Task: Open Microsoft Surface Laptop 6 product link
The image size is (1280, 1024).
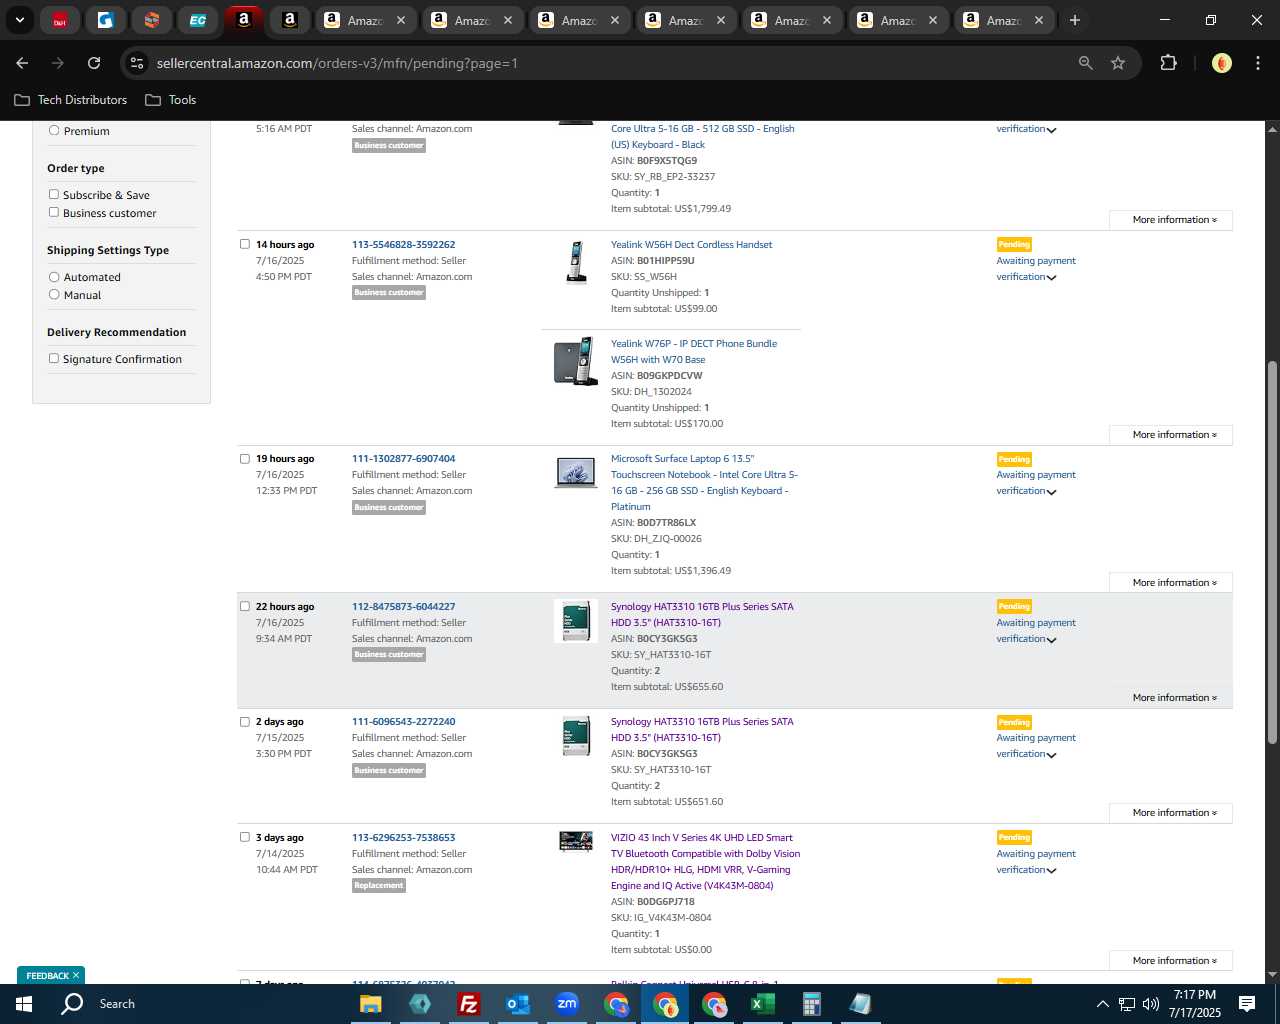Action: click(x=704, y=483)
